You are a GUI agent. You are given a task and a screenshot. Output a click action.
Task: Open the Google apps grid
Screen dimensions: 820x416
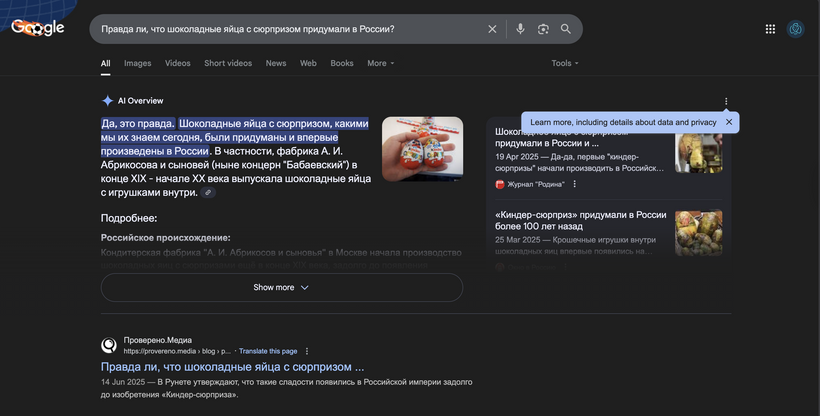770,29
